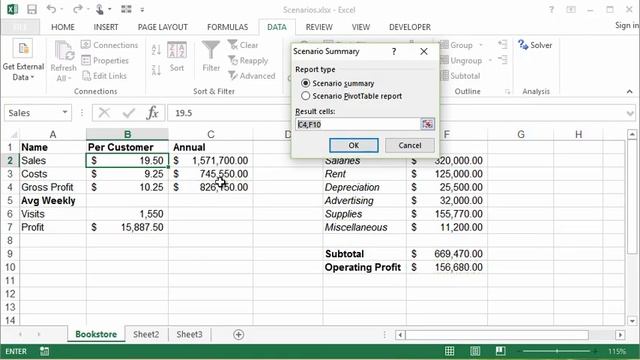Viewport: 640px width, 360px height.
Task: Open the FORMULAS ribbon tab
Action: coord(227,27)
